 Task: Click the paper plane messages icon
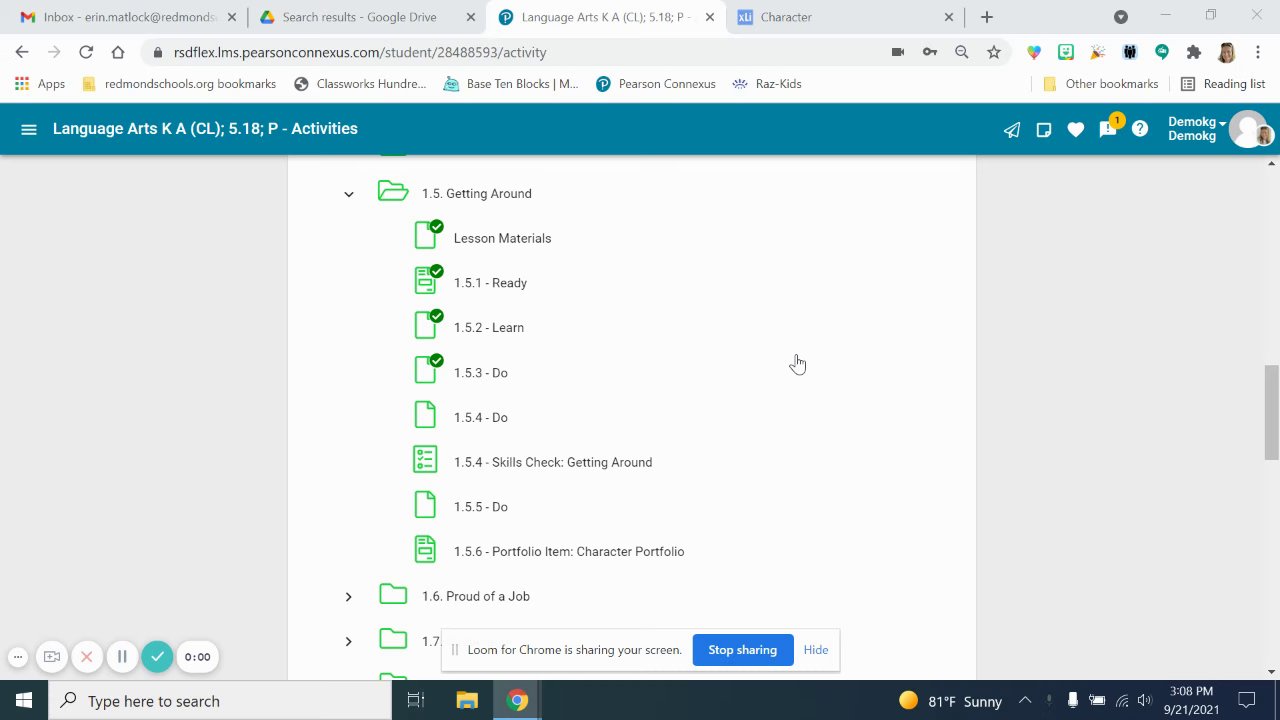(x=1012, y=129)
